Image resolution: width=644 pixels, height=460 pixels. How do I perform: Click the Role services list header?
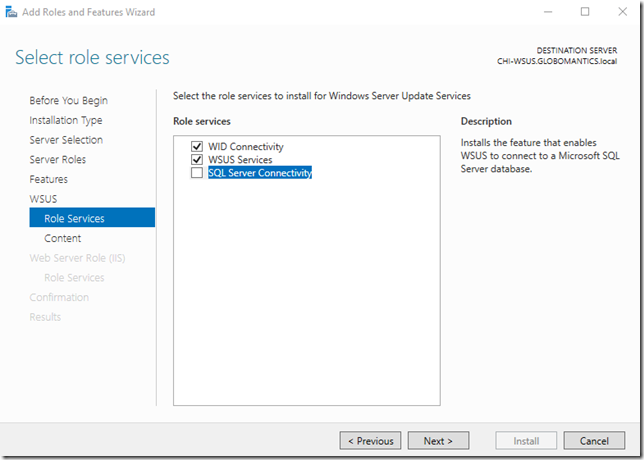(x=202, y=121)
